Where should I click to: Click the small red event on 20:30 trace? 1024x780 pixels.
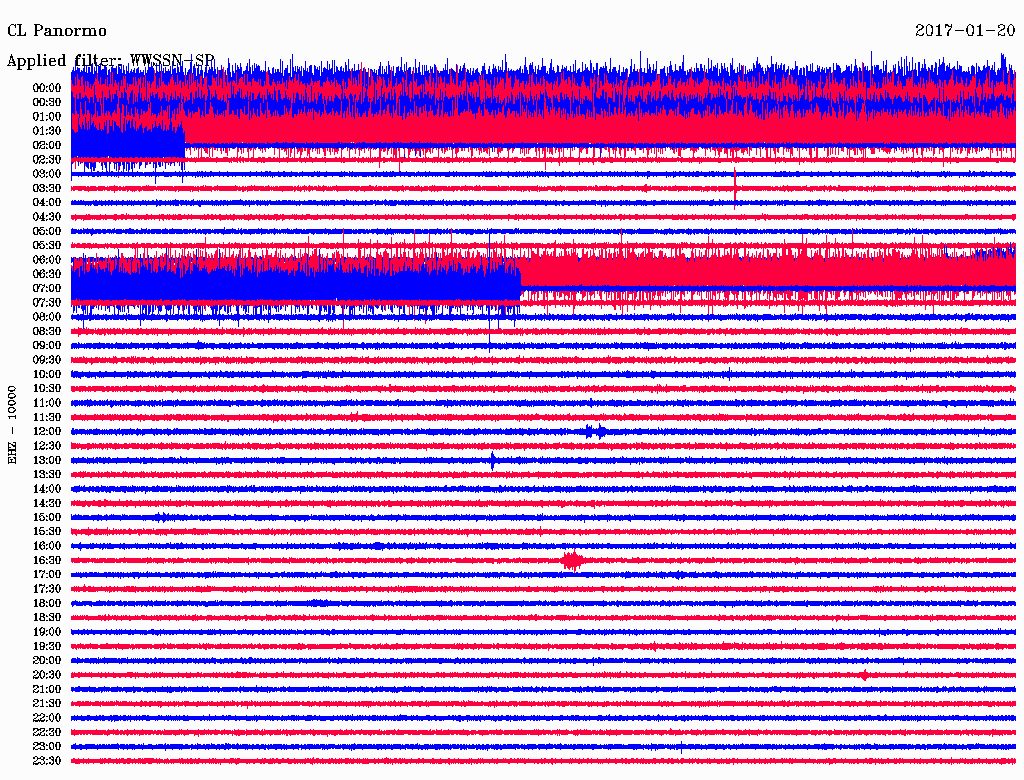pyautogui.click(x=864, y=675)
